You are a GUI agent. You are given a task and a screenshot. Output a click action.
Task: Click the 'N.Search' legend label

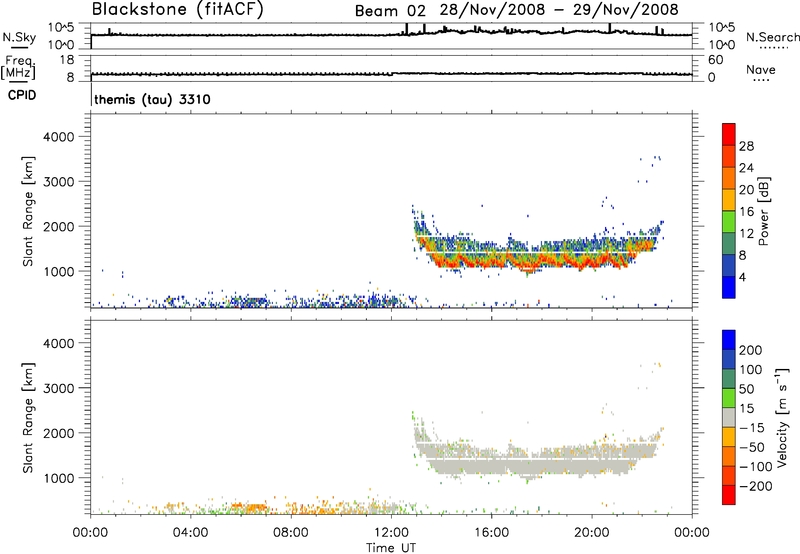tap(772, 37)
